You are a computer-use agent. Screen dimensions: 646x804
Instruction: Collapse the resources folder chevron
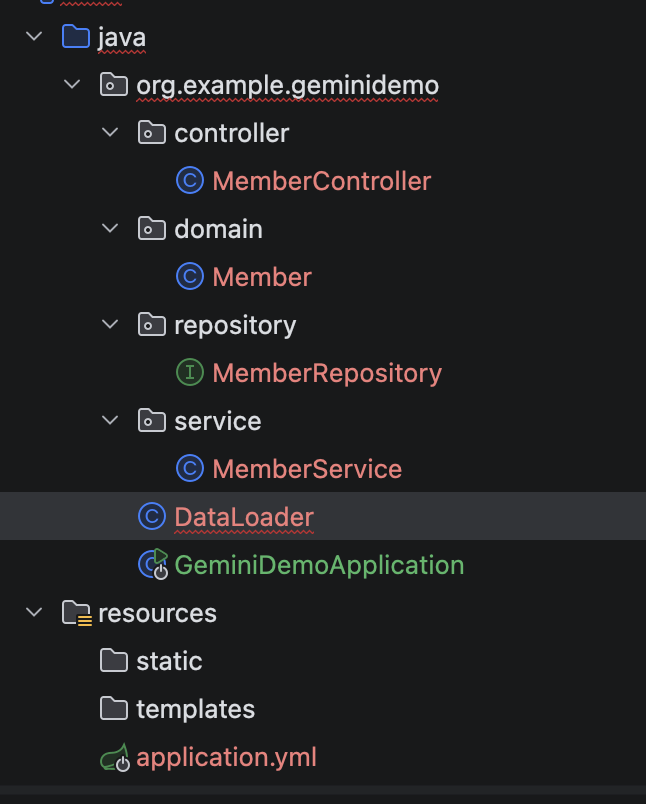tap(34, 613)
